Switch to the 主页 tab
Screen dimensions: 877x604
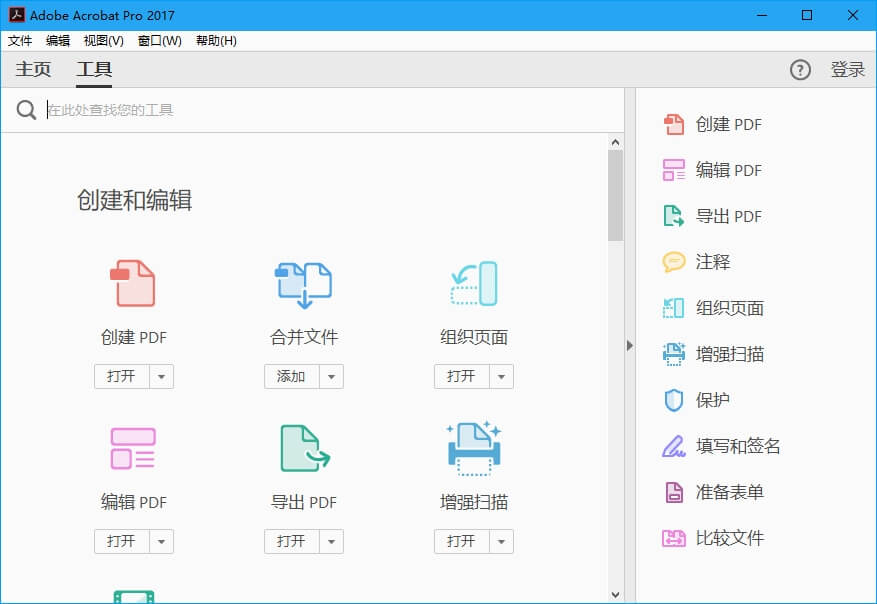33,70
